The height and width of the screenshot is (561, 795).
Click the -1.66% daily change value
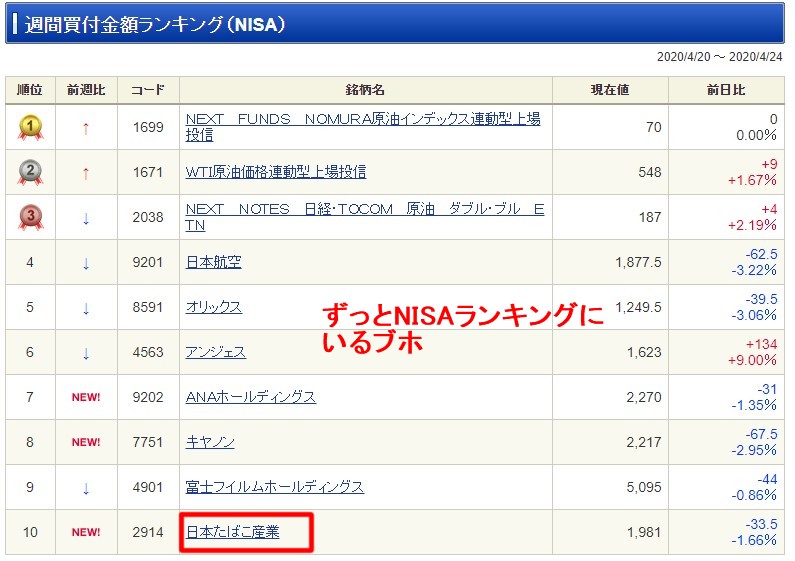754,541
